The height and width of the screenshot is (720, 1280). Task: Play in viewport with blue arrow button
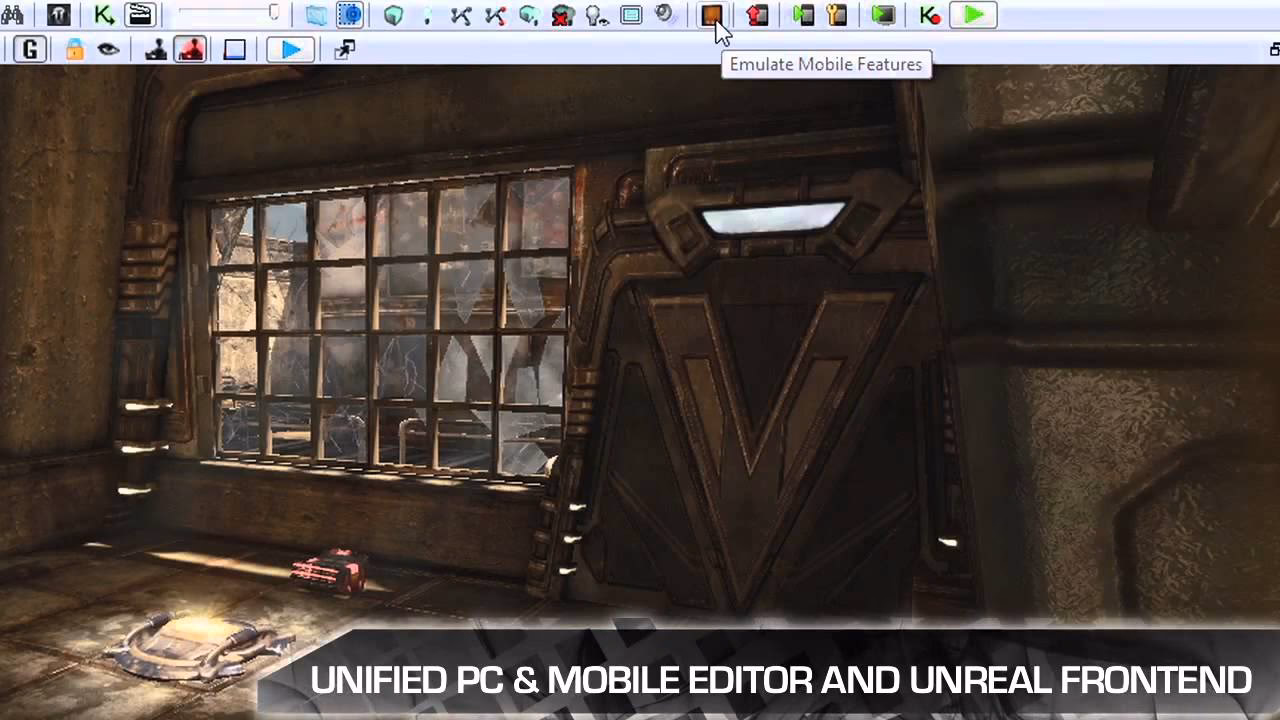[x=290, y=49]
